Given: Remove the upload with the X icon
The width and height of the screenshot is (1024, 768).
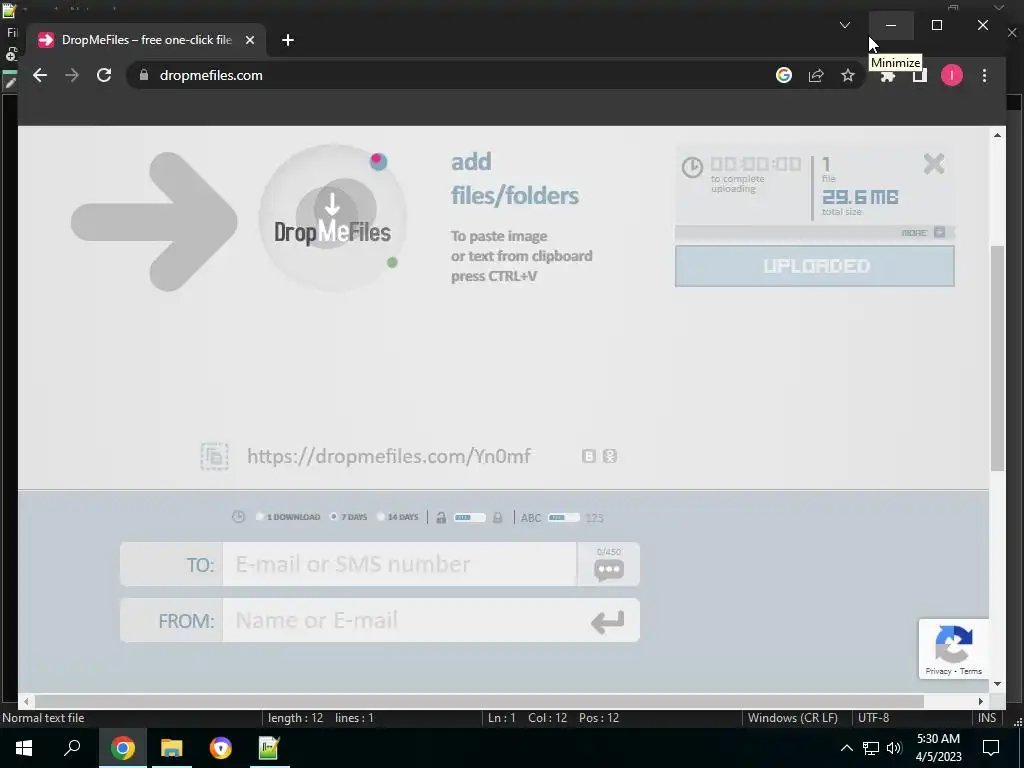Looking at the screenshot, I should pyautogui.click(x=934, y=164).
